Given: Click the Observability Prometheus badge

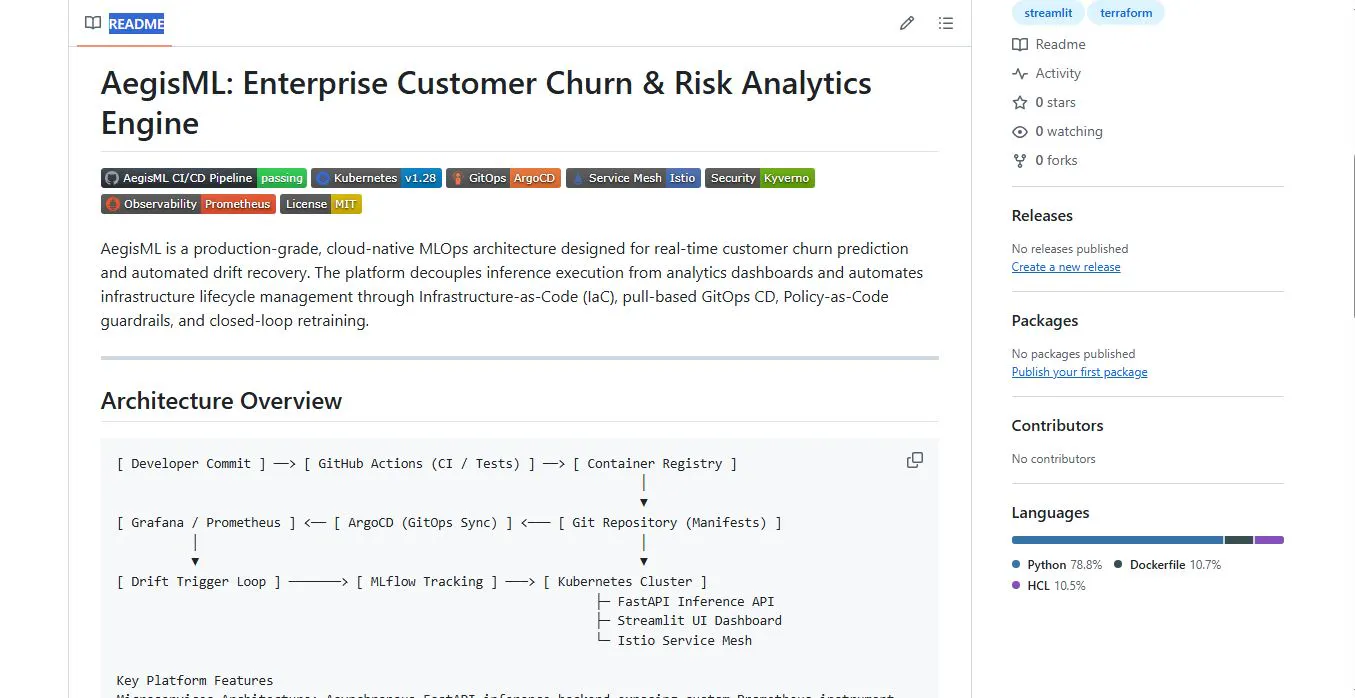Looking at the screenshot, I should pos(188,204).
